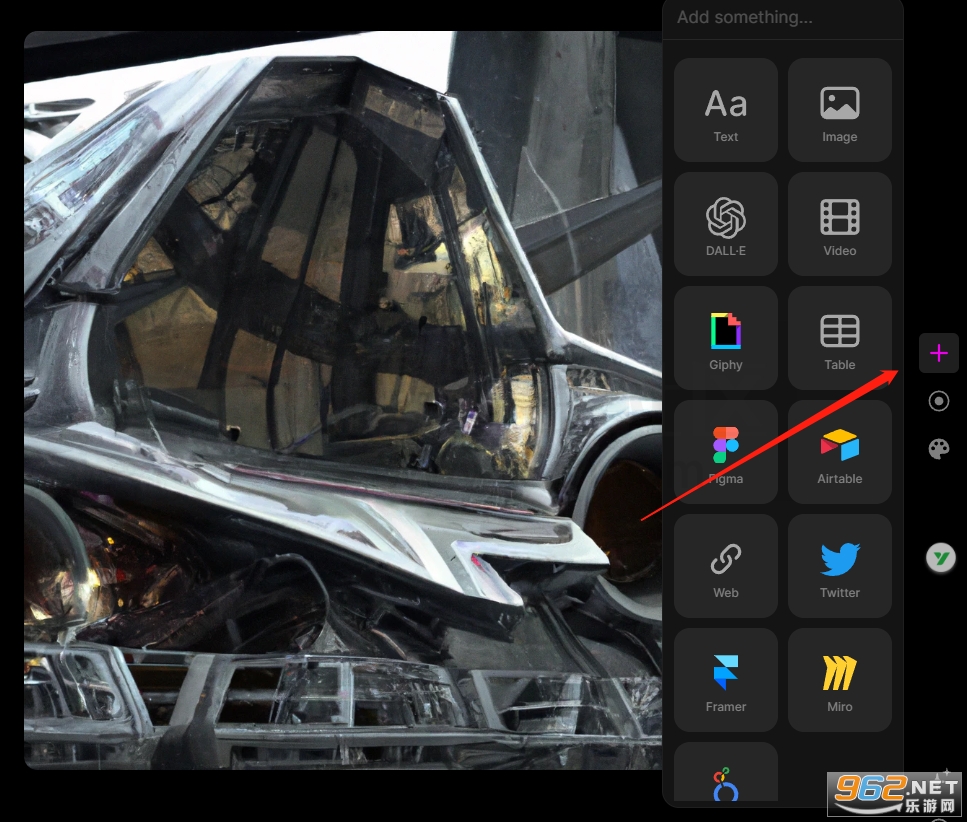Image resolution: width=967 pixels, height=822 pixels.
Task: Click the magenta plus add button
Action: (x=939, y=353)
